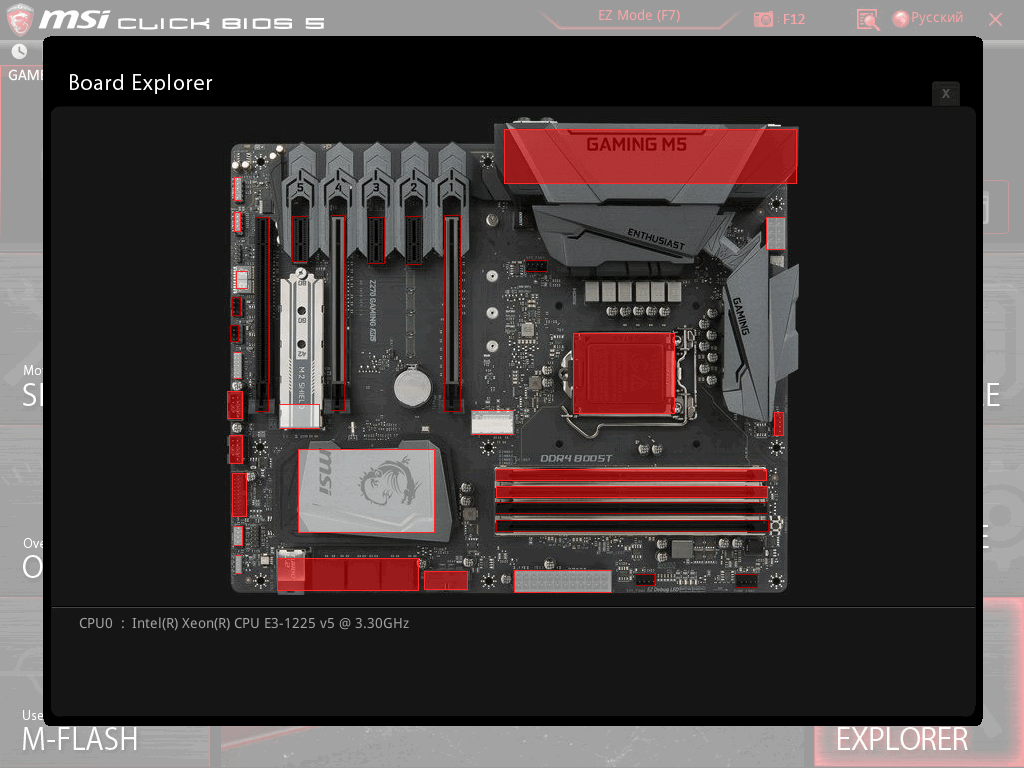The height and width of the screenshot is (768, 1024).
Task: Click small red header right of SATA block
Action: click(445, 581)
